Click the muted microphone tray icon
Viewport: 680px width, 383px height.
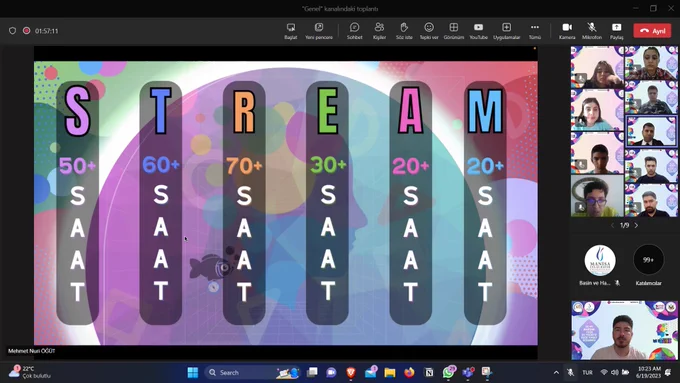[x=571, y=372]
